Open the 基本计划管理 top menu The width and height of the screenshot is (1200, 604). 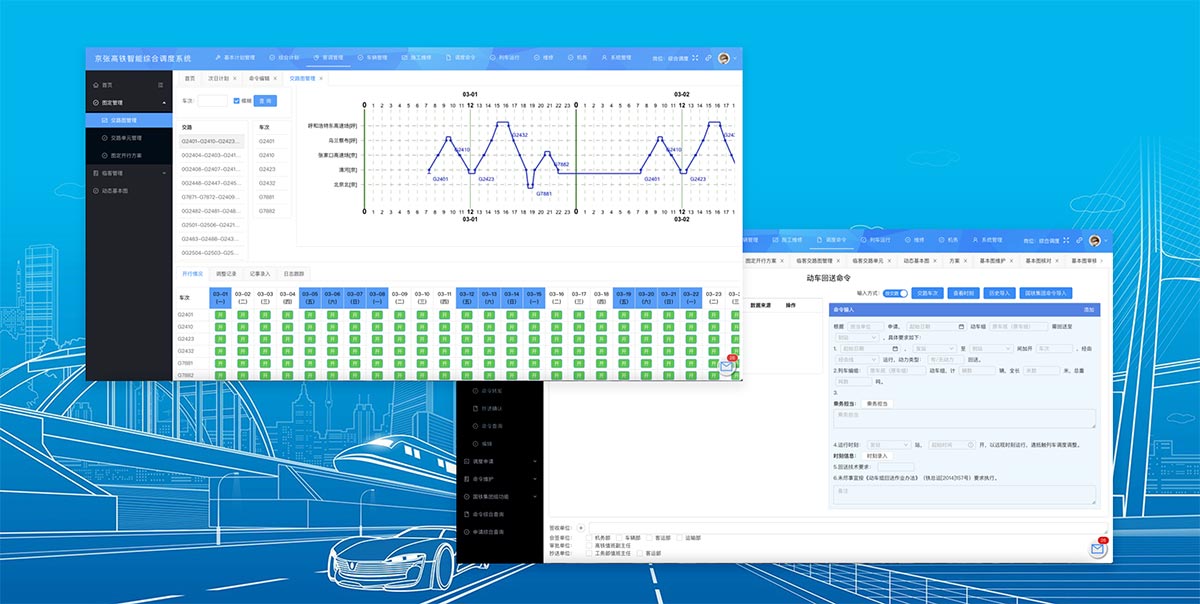click(x=236, y=58)
